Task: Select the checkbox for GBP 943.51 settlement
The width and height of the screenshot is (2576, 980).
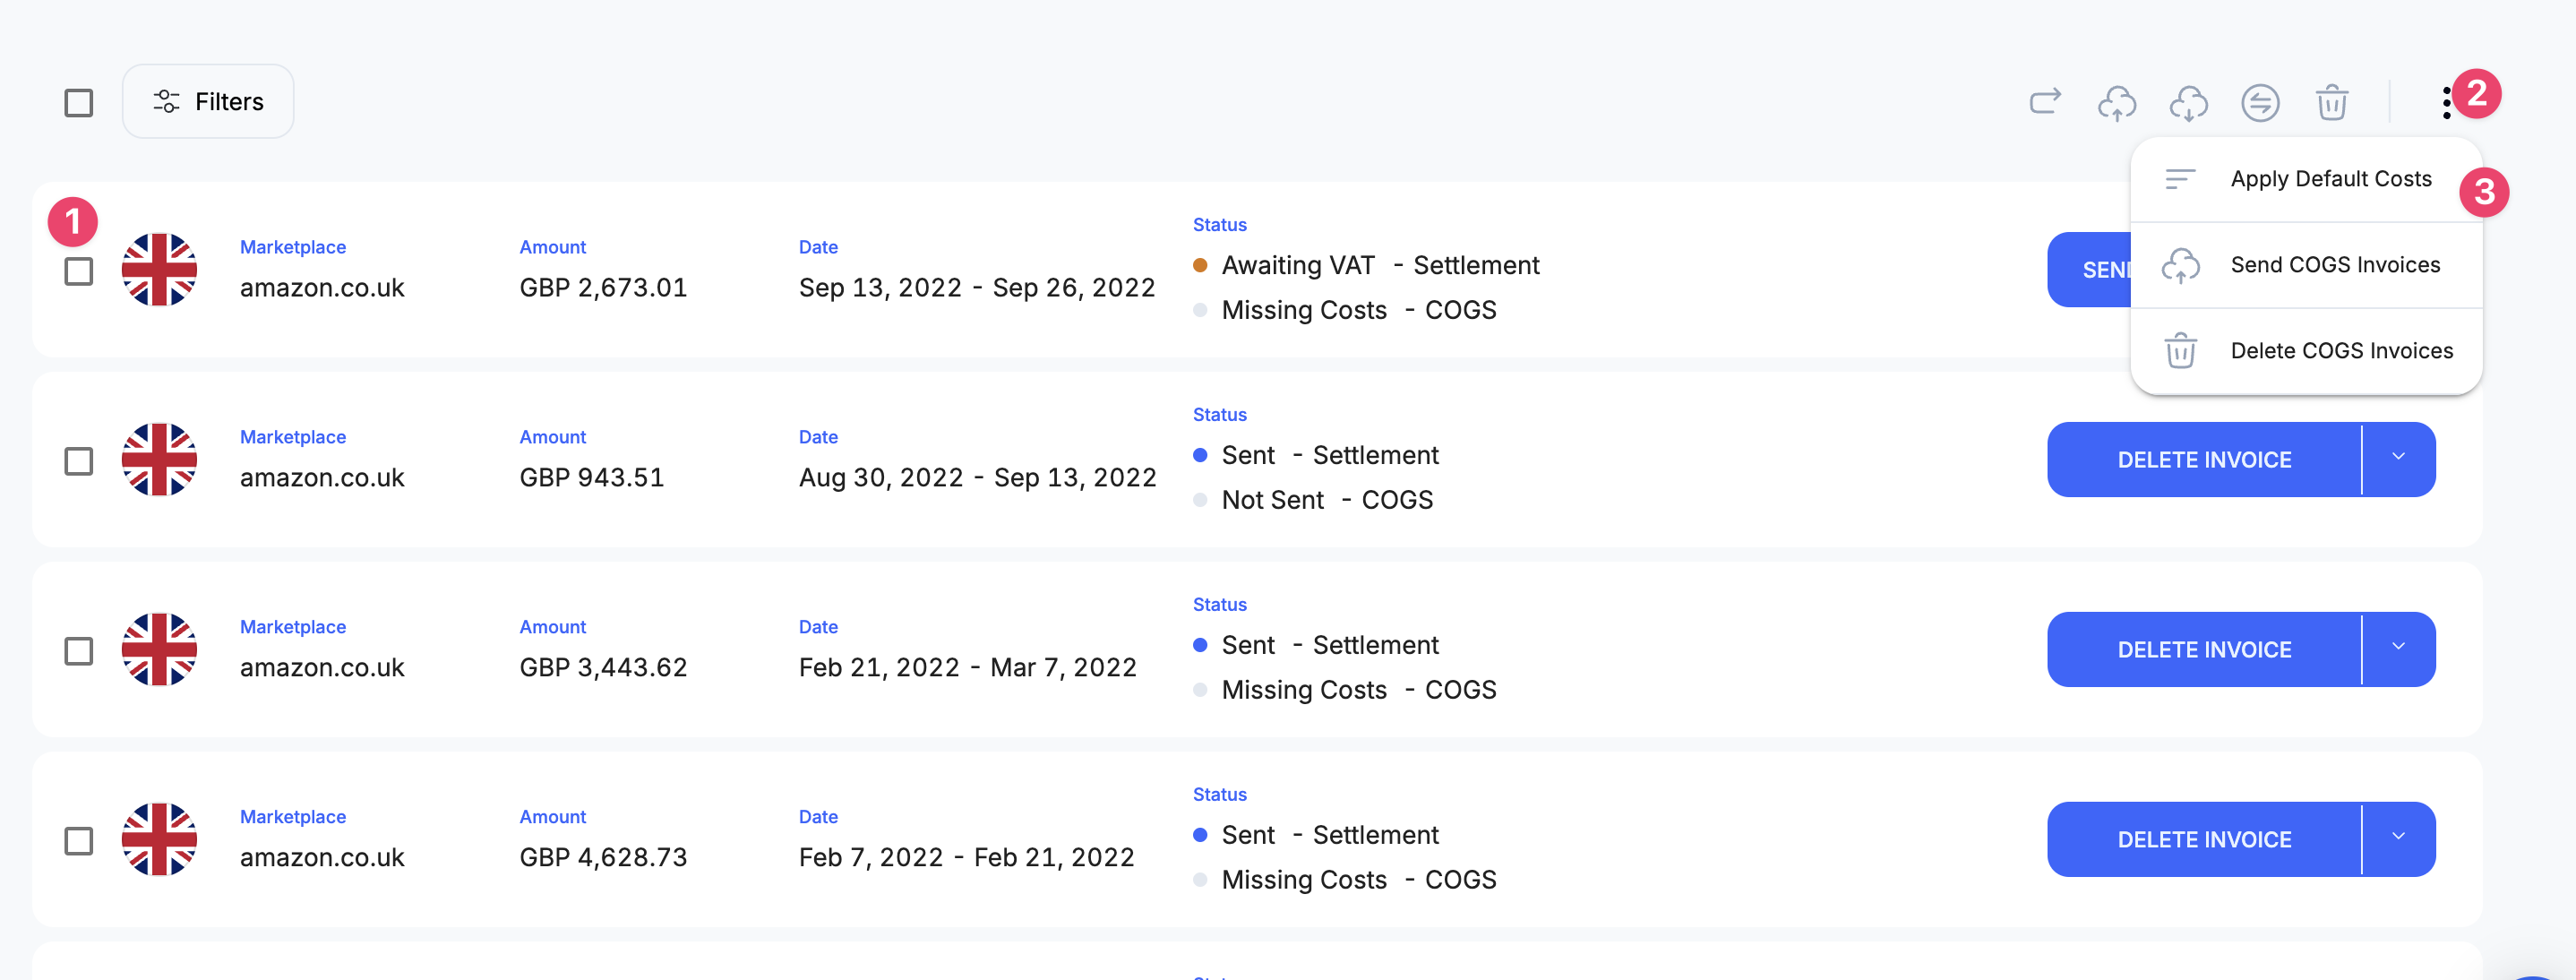Action: 79,461
